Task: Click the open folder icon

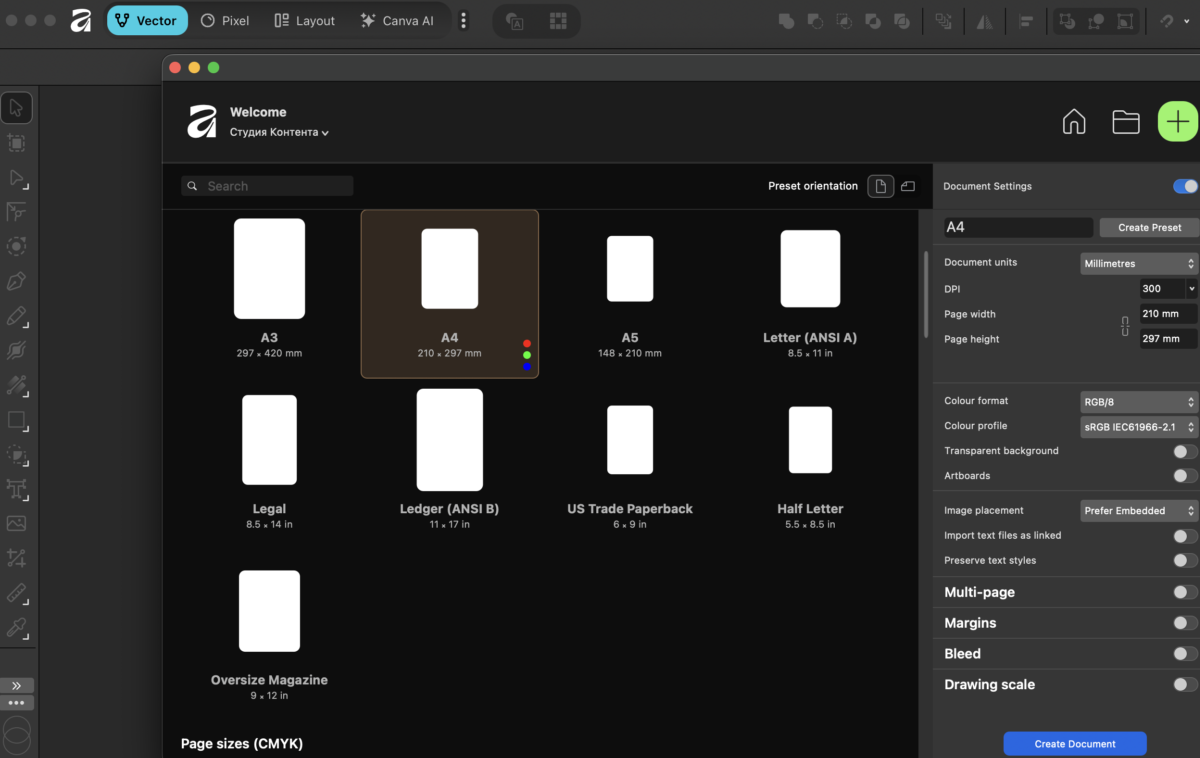Action: click(1126, 122)
